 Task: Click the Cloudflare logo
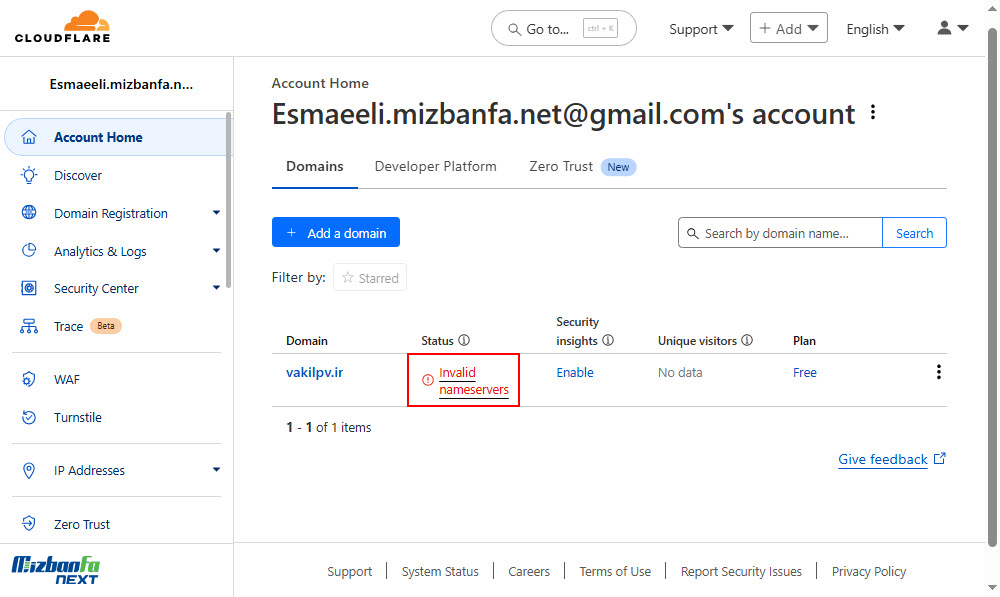point(62,27)
